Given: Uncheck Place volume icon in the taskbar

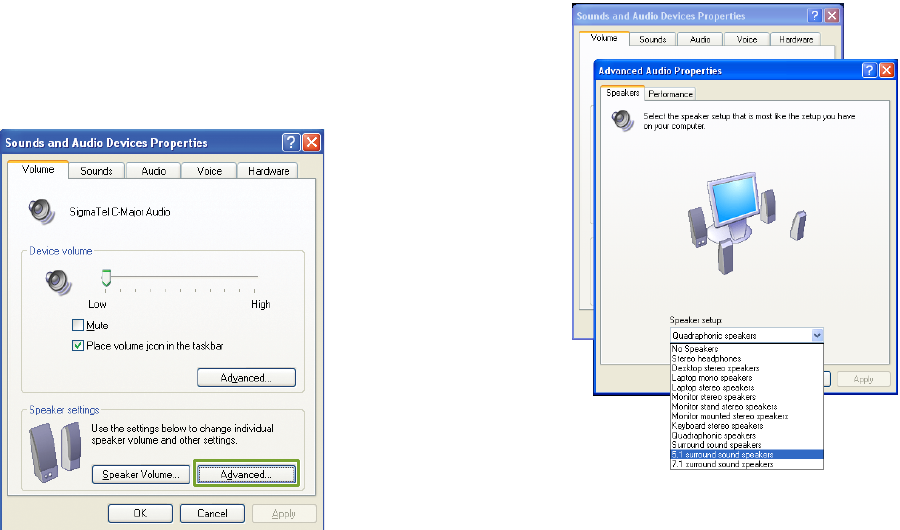Looking at the screenshot, I should [x=78, y=346].
